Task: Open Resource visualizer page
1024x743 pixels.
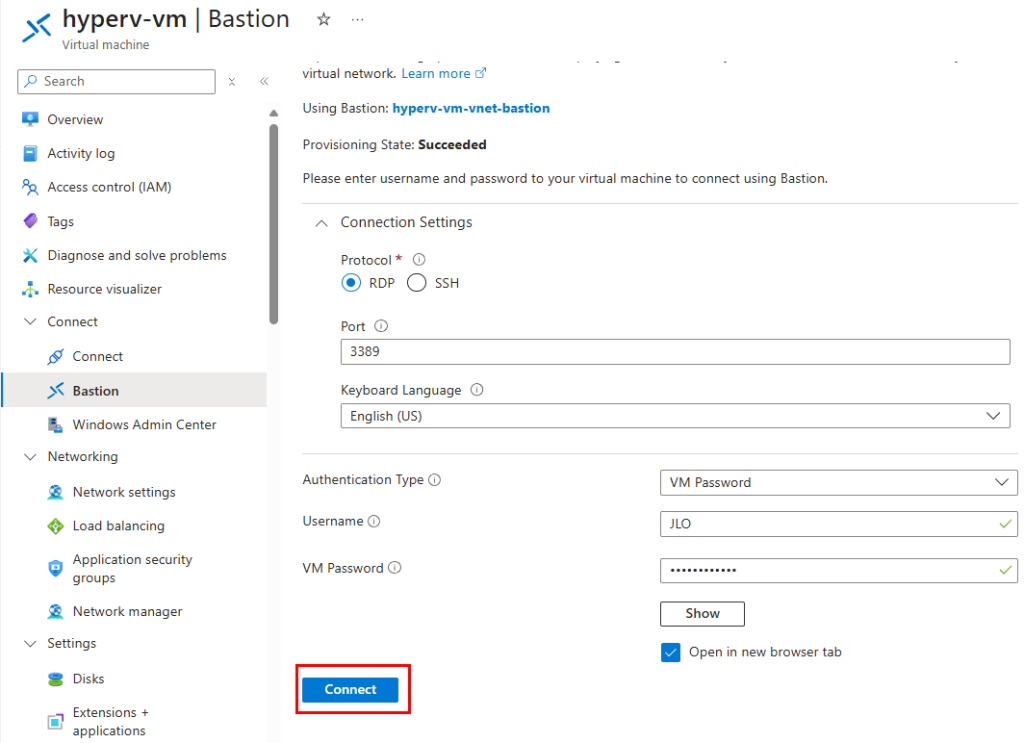Action: pyautogui.click(x=104, y=289)
